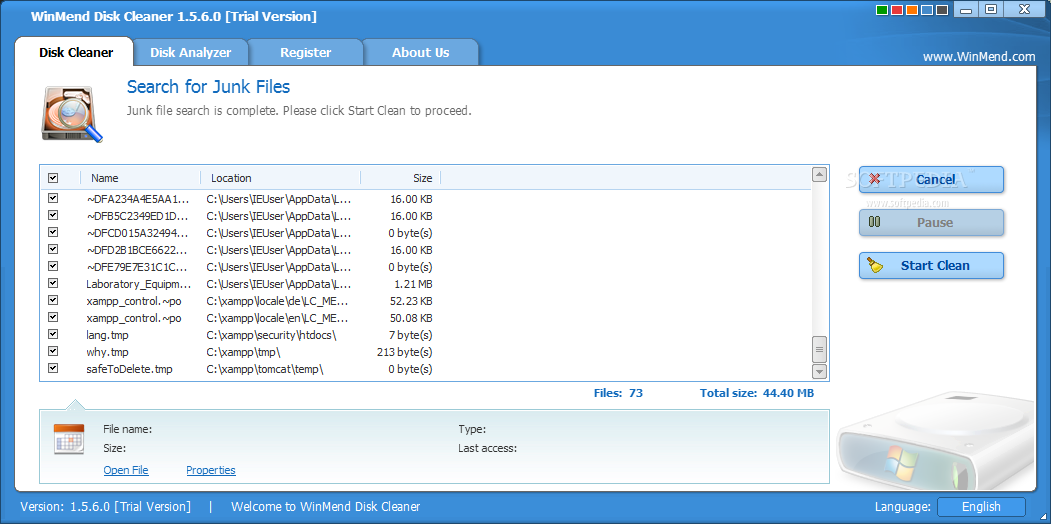
Task: Click the disk magnifier junk search icon
Action: (72, 113)
